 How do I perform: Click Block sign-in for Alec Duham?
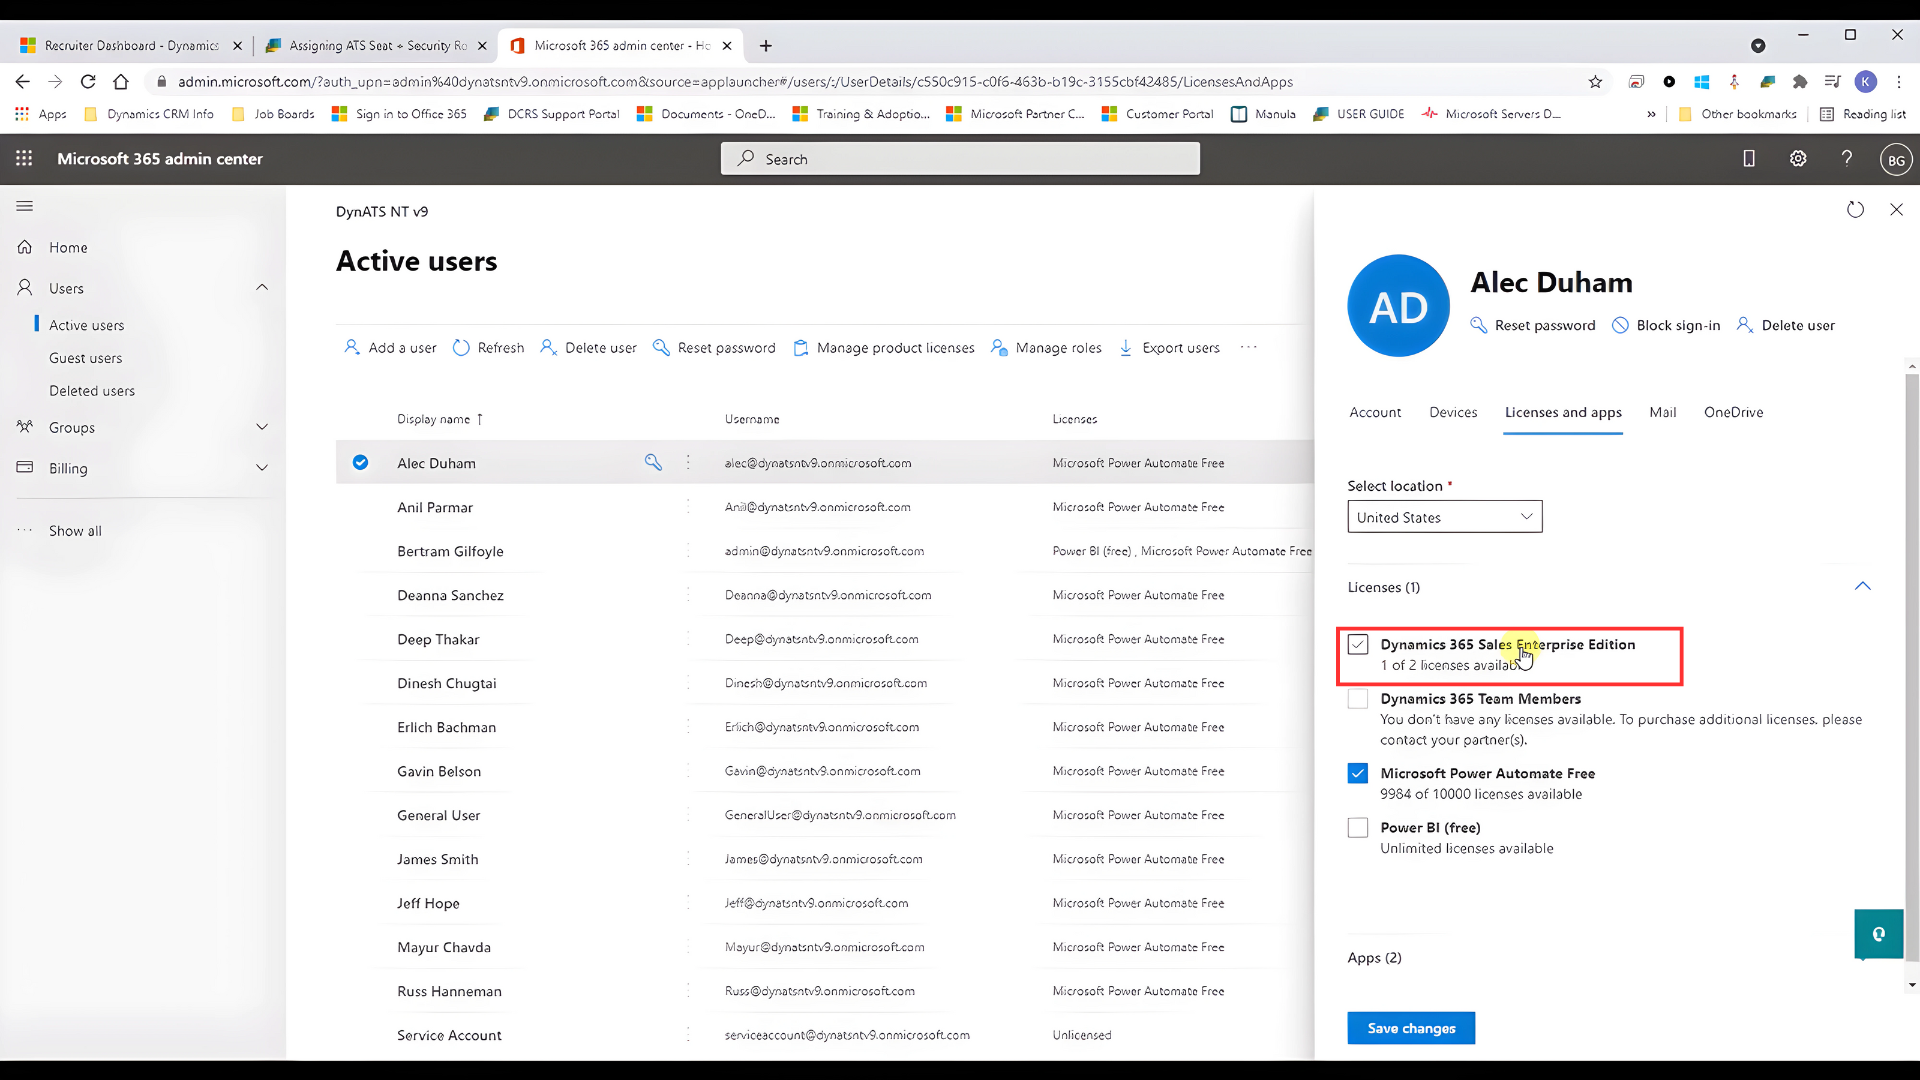pyautogui.click(x=1666, y=325)
